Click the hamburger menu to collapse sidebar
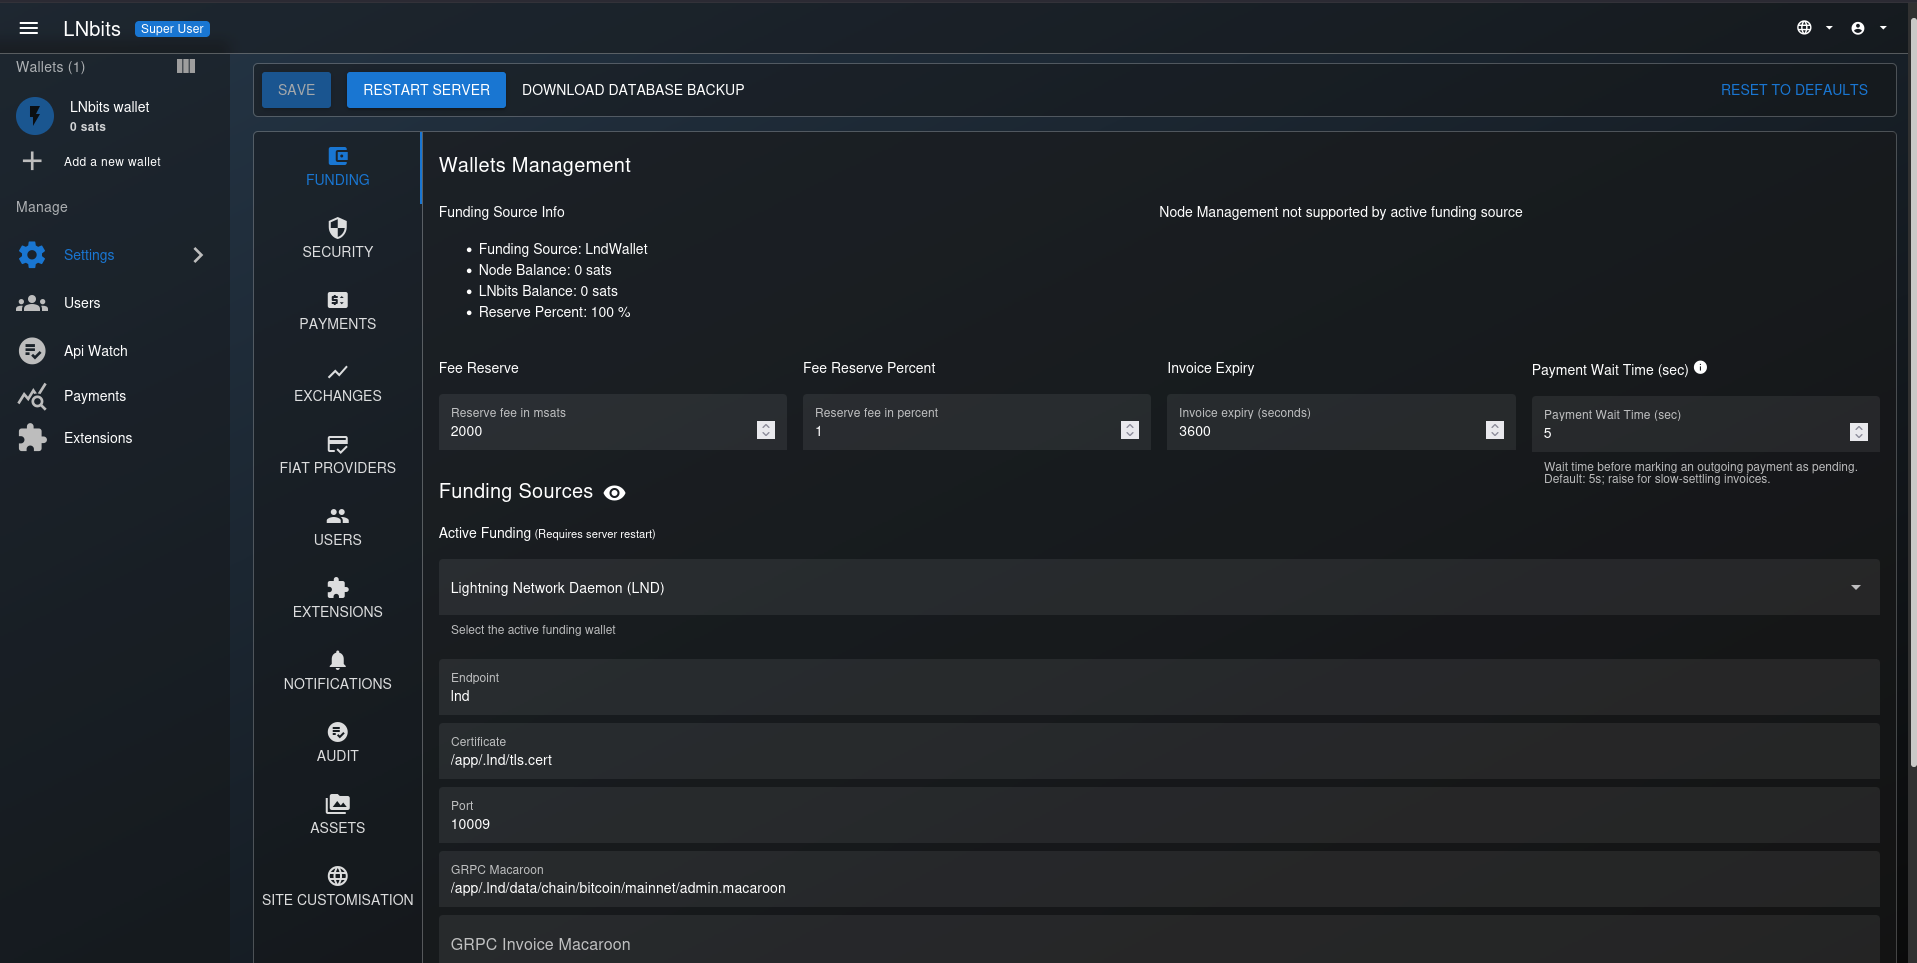Image resolution: width=1917 pixels, height=963 pixels. click(29, 27)
